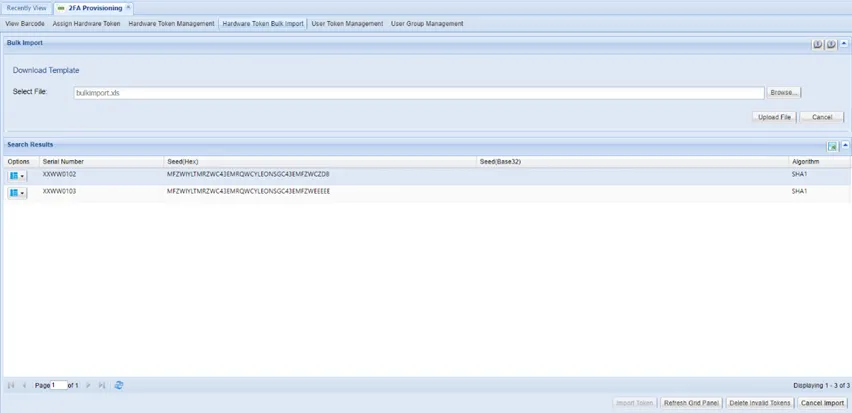Export search results with the green spreadsheet icon
852x413 pixels.
point(832,146)
